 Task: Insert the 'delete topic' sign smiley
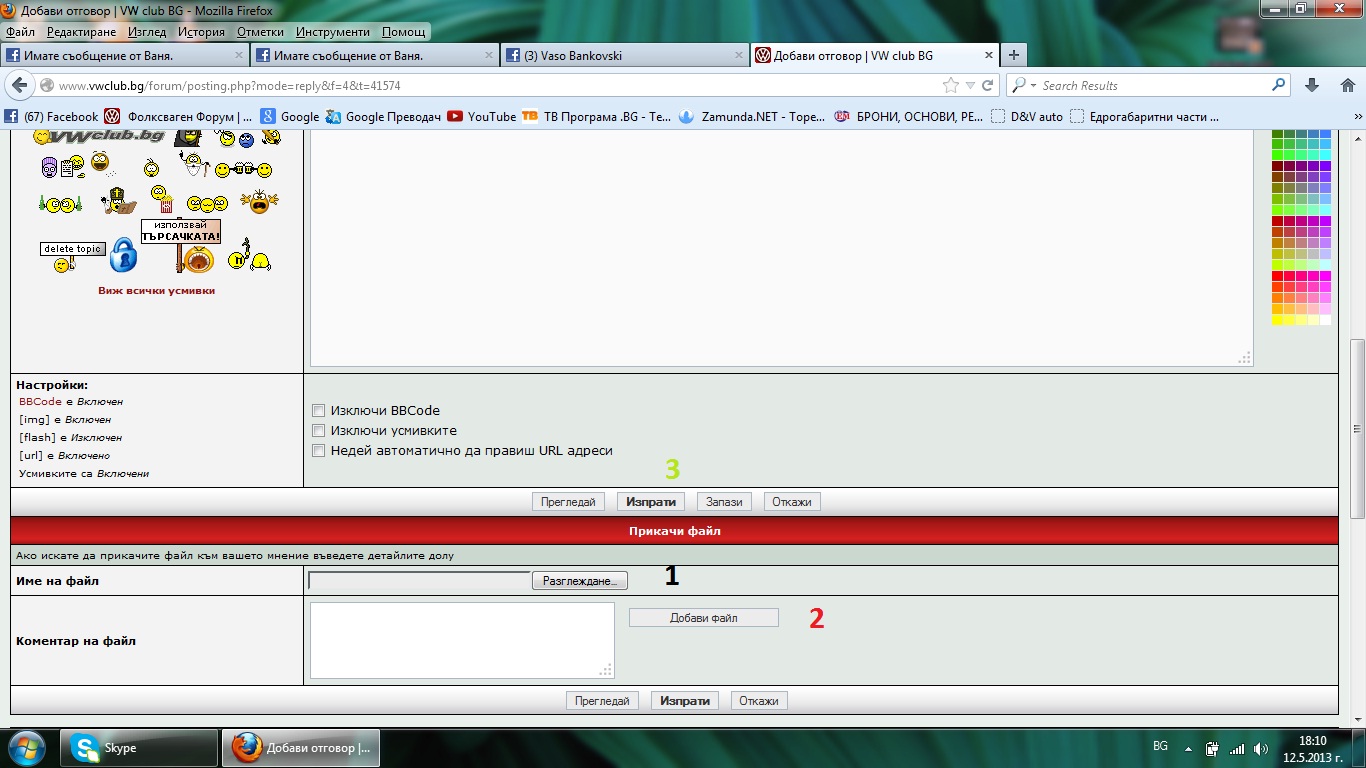pos(72,249)
